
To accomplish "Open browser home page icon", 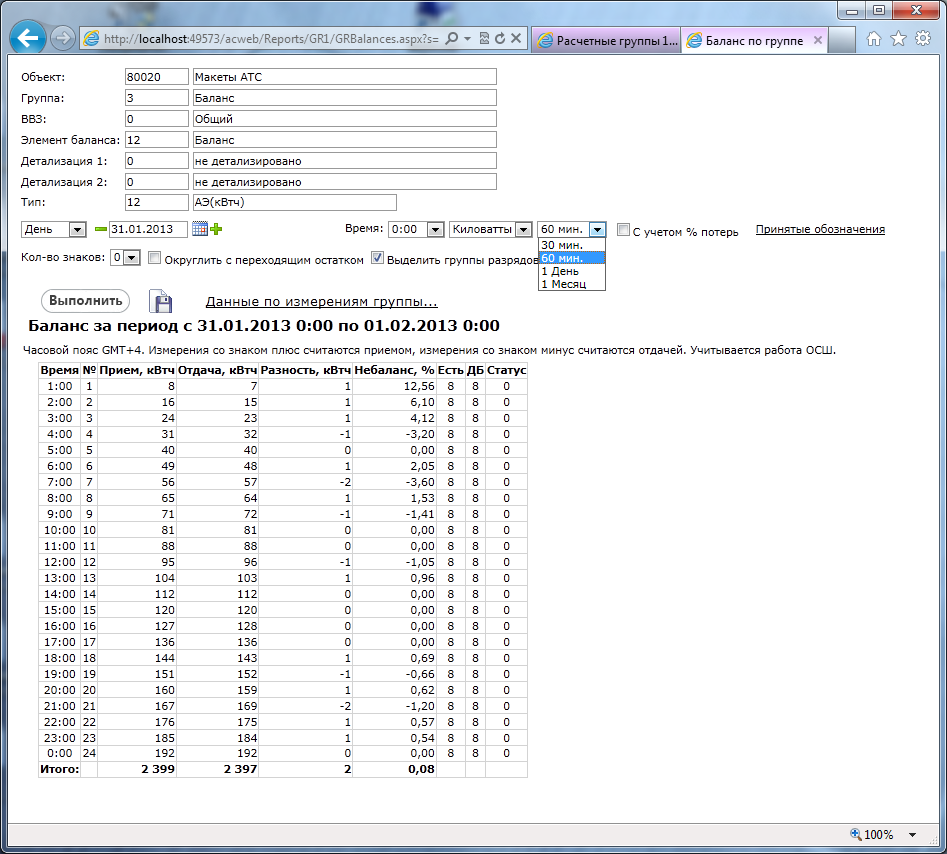I will pyautogui.click(x=874, y=39).
